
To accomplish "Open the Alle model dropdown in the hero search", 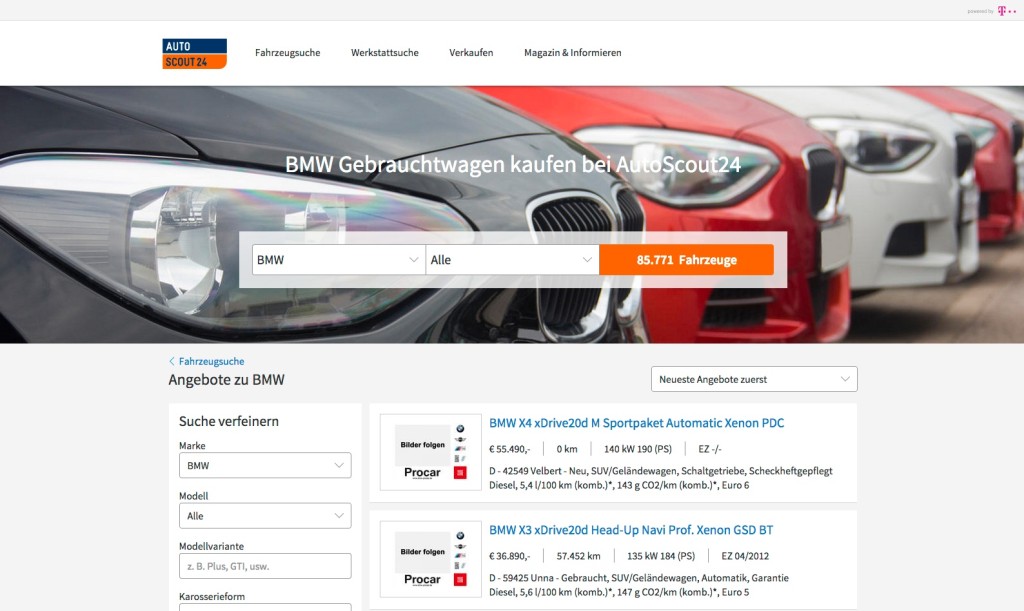I will [512, 260].
